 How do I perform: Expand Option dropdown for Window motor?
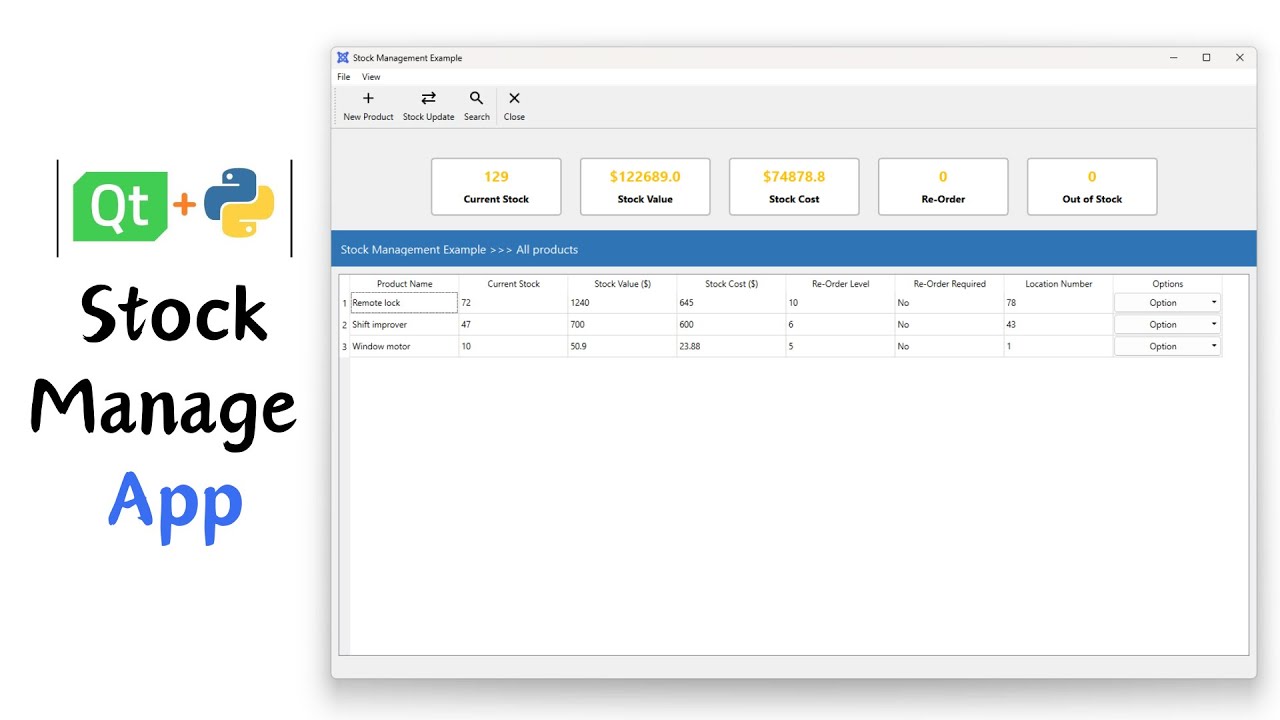pyautogui.click(x=1167, y=347)
